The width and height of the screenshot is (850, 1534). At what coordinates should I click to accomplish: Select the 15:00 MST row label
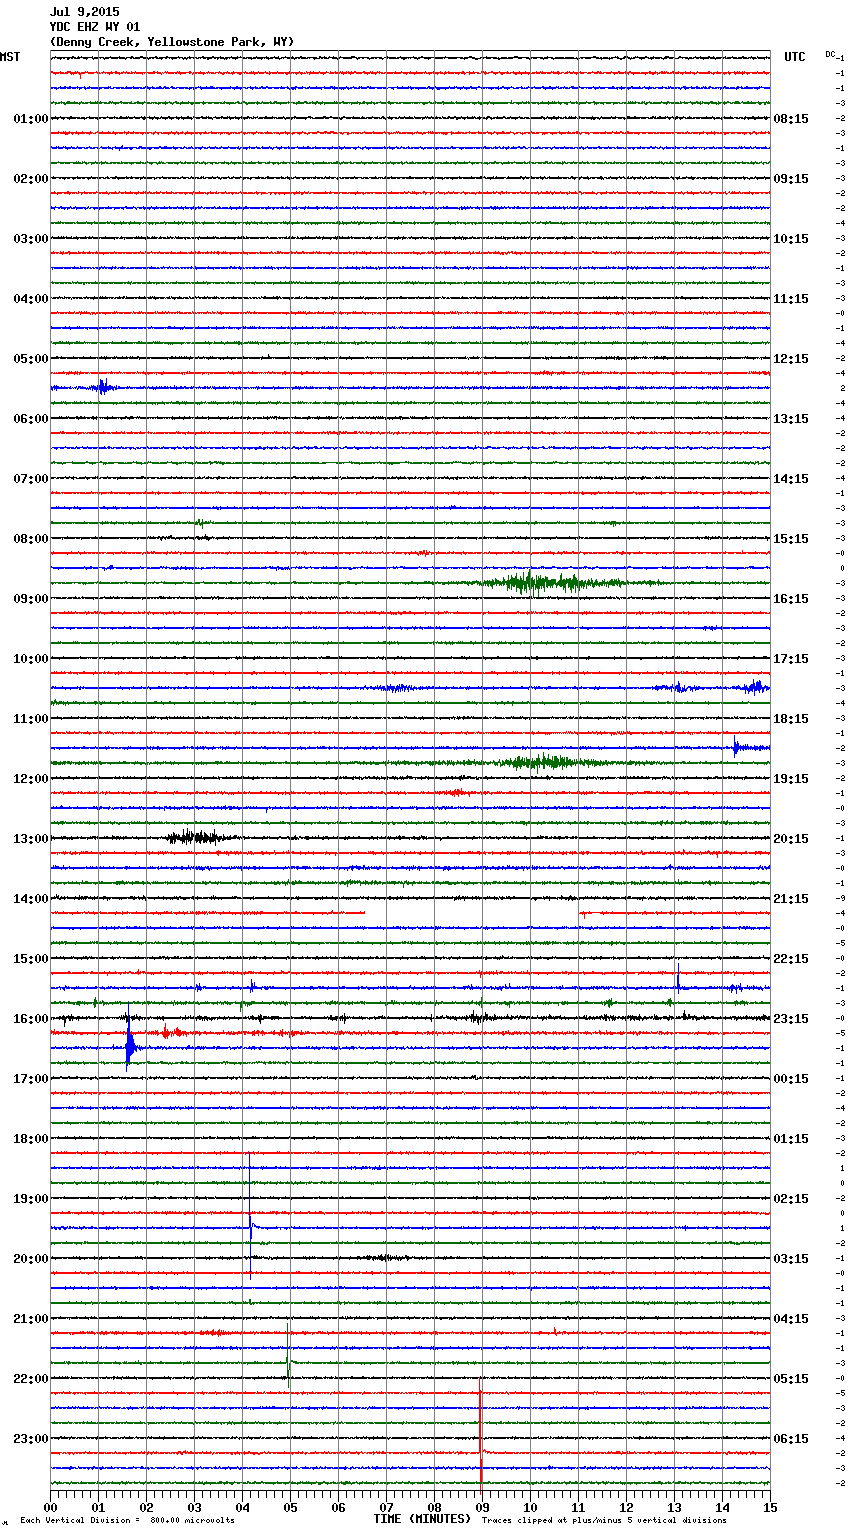pos(31,959)
